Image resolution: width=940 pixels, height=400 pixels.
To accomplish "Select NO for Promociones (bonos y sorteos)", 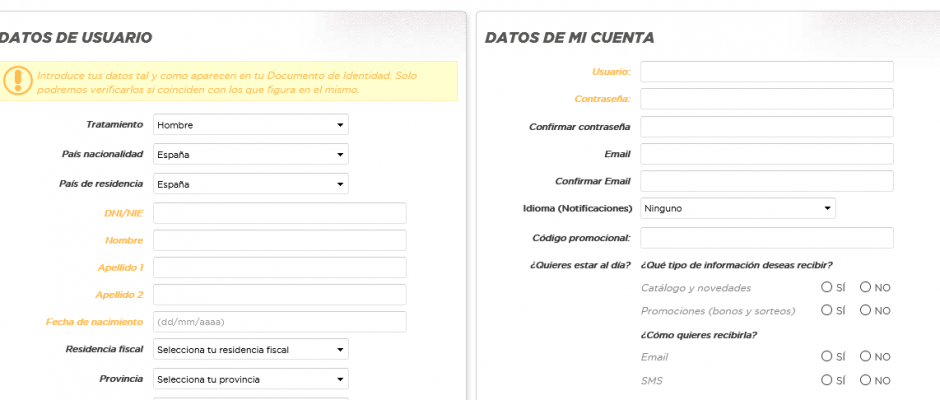I will tap(865, 310).
